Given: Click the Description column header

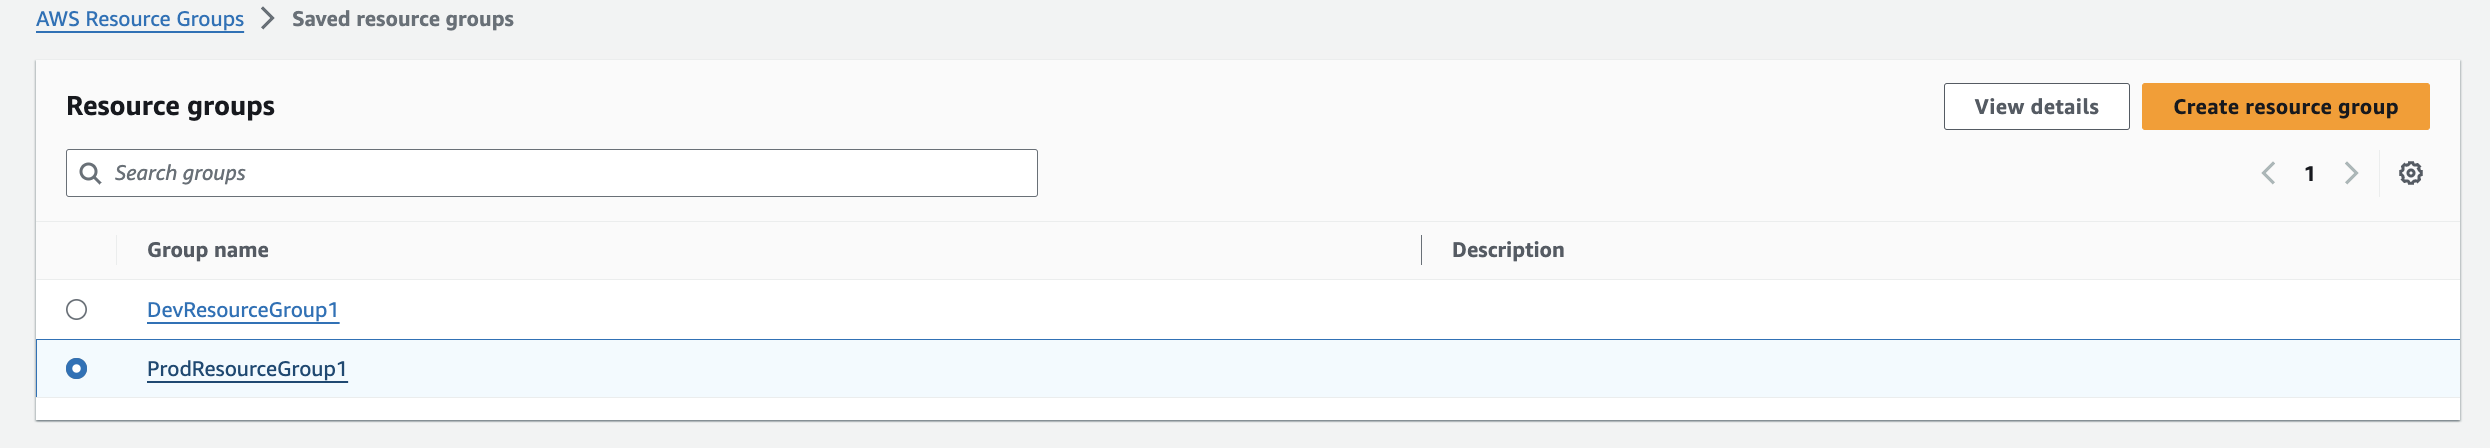Looking at the screenshot, I should (x=1508, y=250).
